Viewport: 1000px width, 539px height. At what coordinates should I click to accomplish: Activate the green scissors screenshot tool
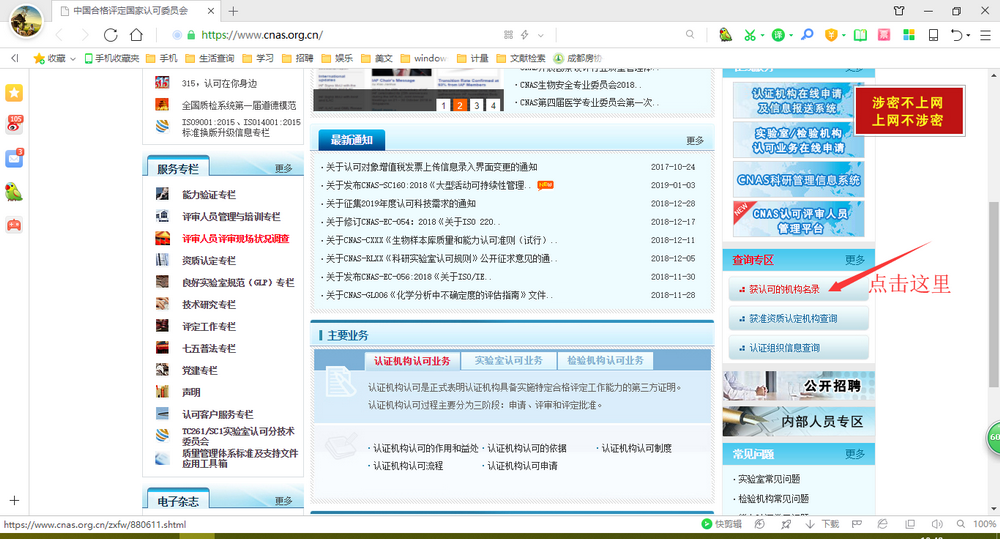pyautogui.click(x=750, y=35)
